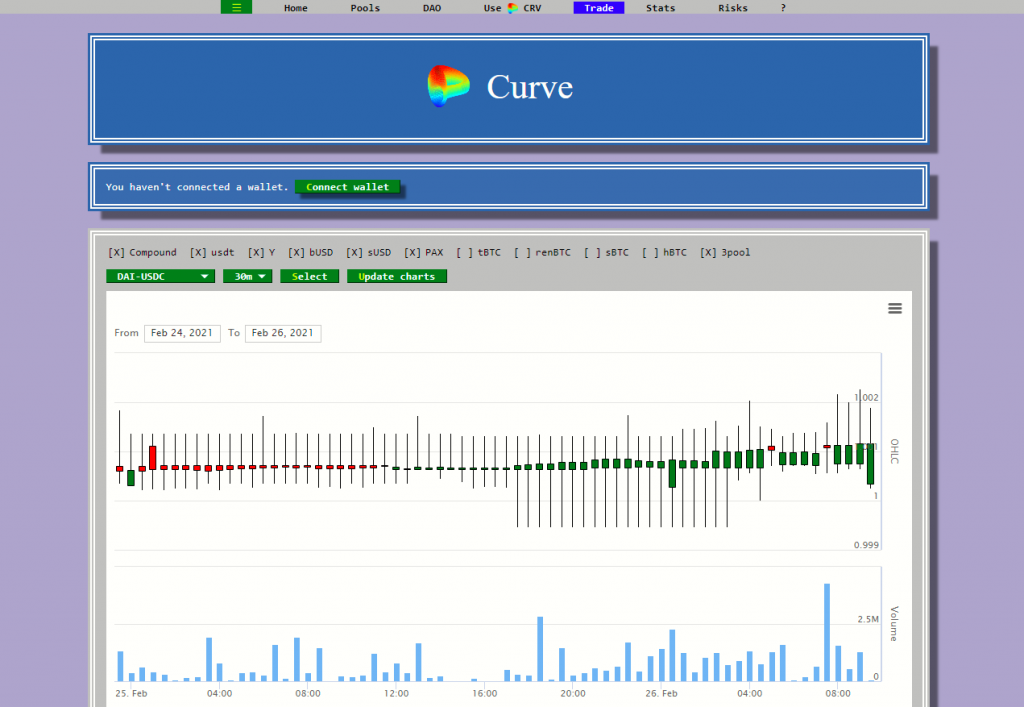This screenshot has height=707, width=1024.
Task: Click the Curve logo in the banner
Action: 448,87
